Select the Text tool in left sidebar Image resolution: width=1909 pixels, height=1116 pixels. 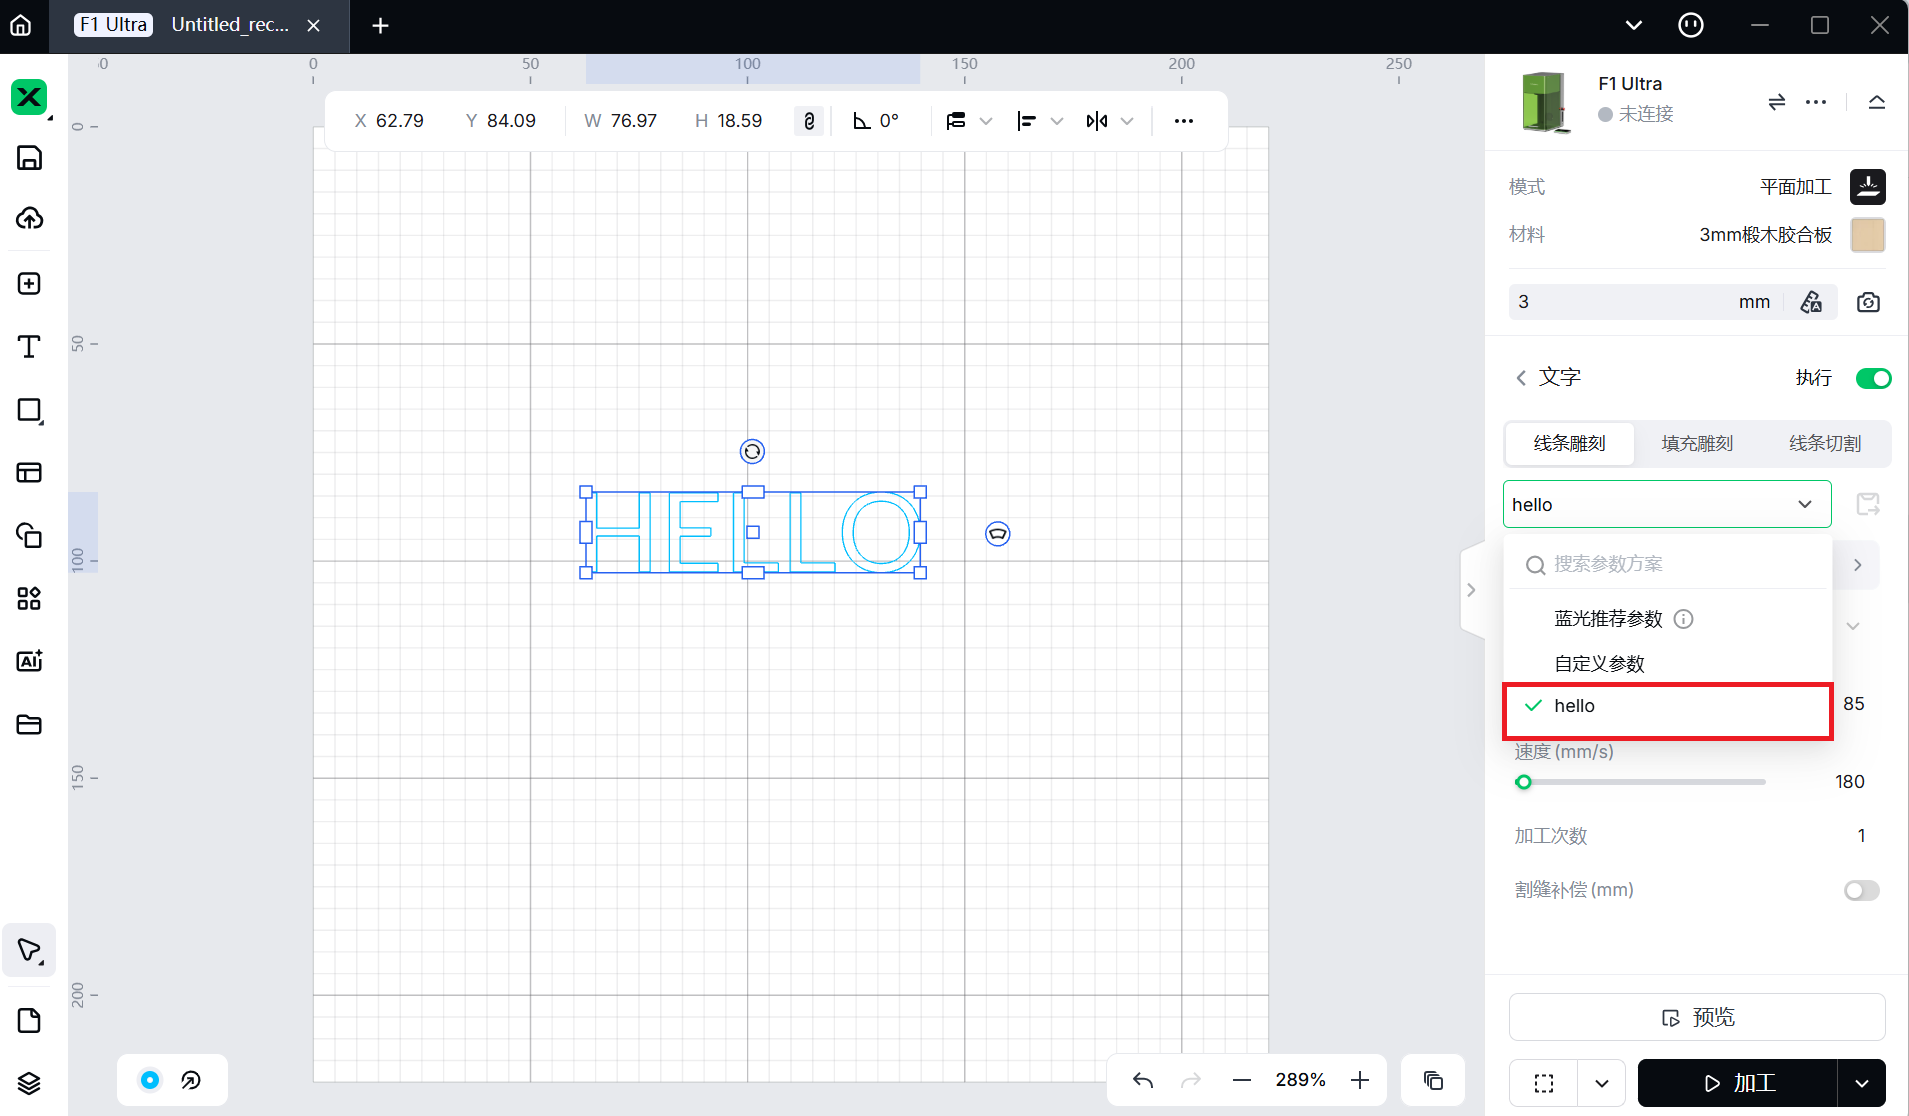pyautogui.click(x=29, y=347)
